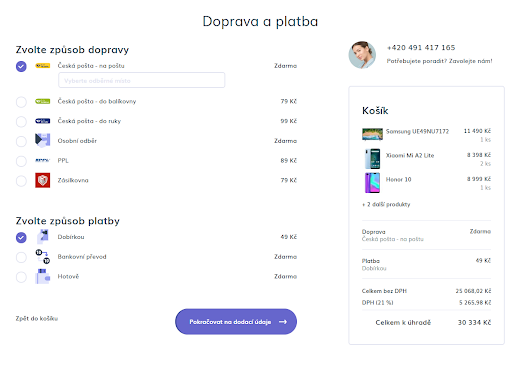Select Hotově payment radio button
Screen dimensions: 512x369
click(21, 277)
